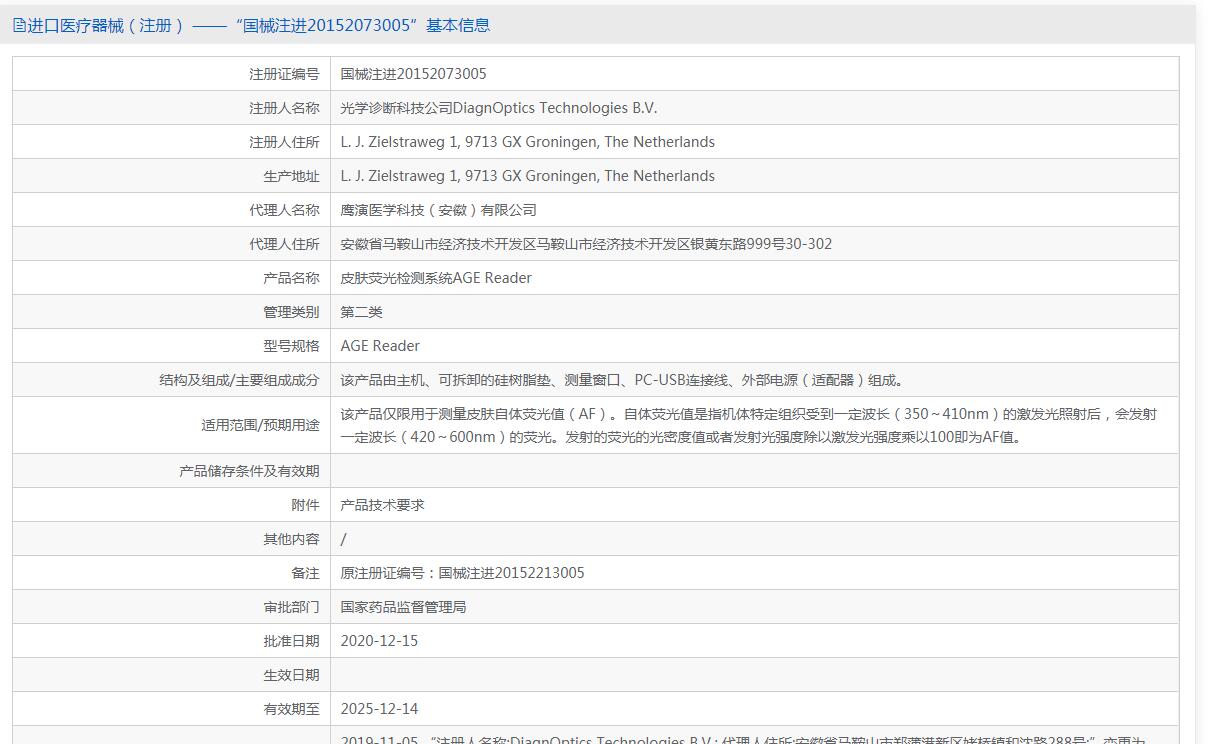The image size is (1218, 744).
Task: Click the agent name 鹰演医学科技（安徽）有限公司
Action: coord(438,210)
